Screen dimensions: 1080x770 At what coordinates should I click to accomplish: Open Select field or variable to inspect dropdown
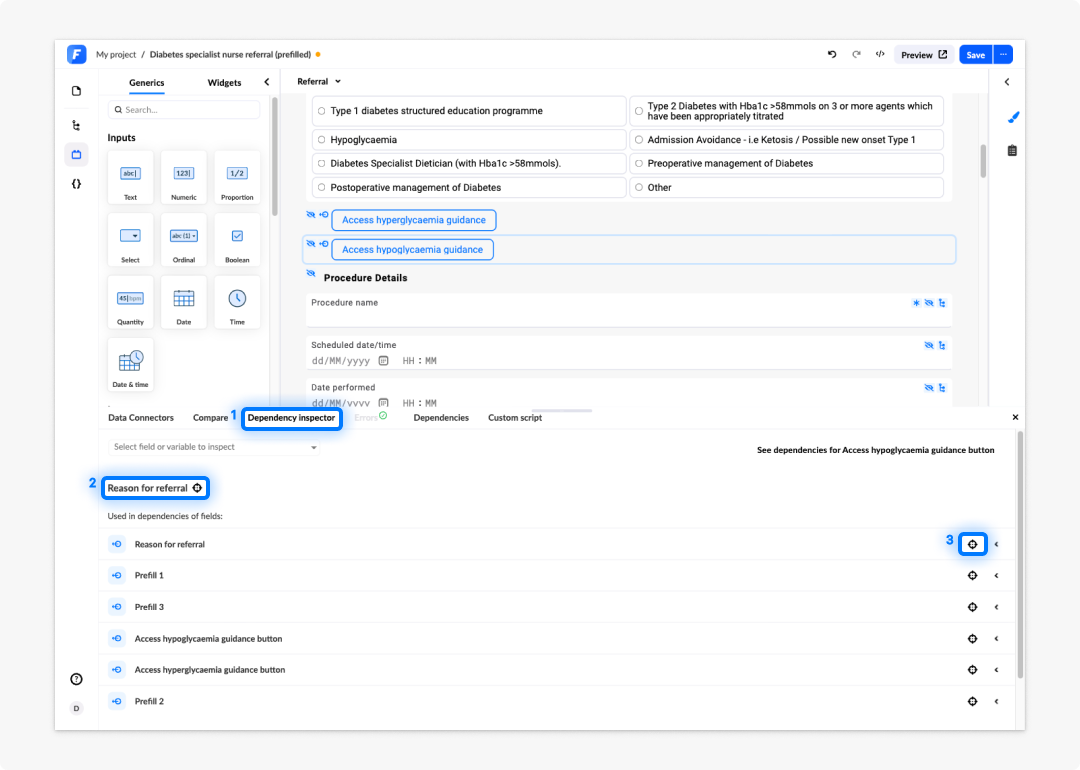(214, 448)
